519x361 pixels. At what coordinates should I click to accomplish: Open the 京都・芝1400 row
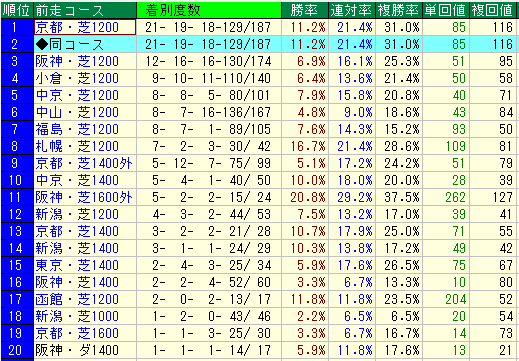258,231
